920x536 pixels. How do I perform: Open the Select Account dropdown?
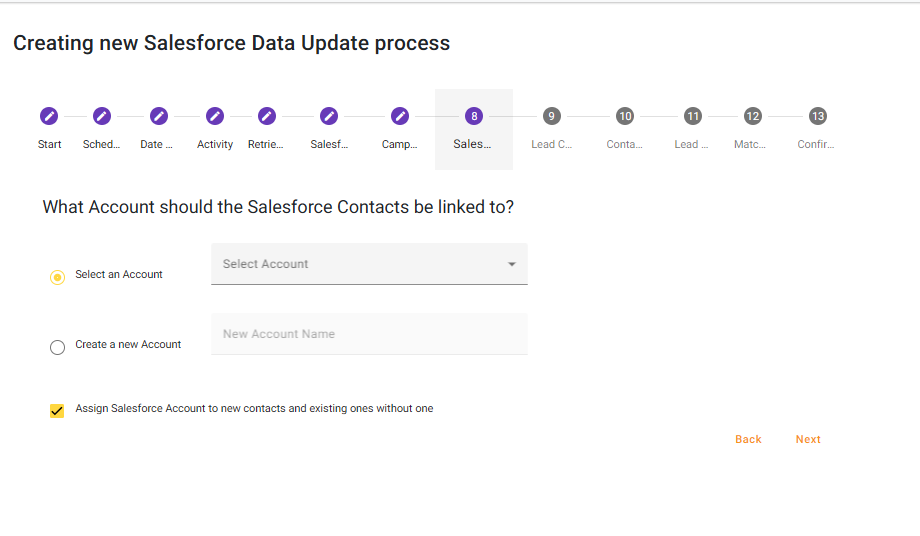tap(369, 264)
